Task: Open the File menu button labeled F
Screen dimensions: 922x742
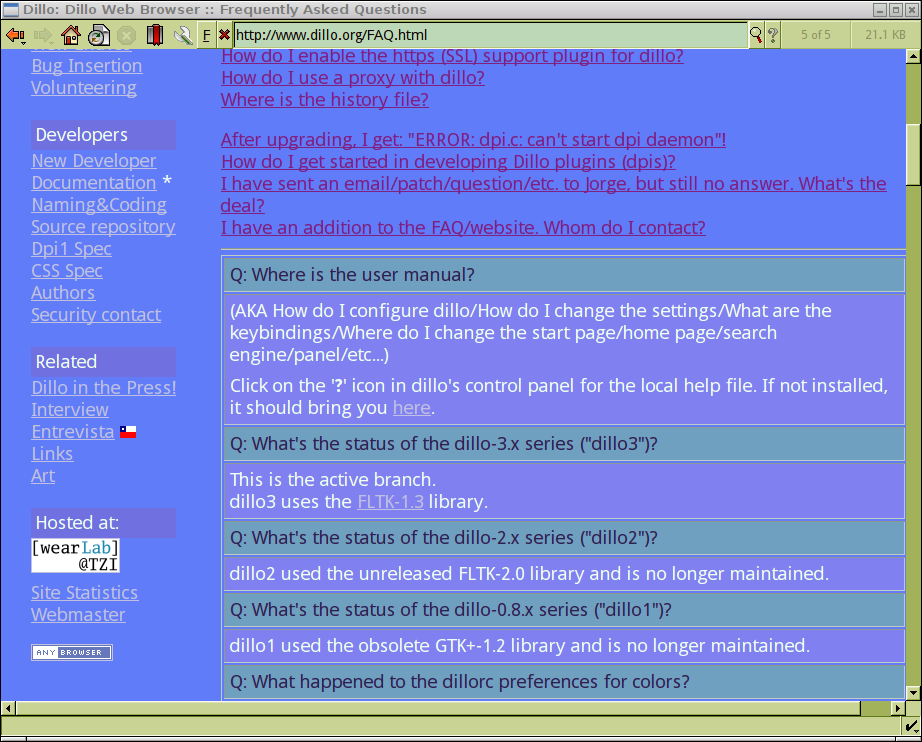Action: tap(206, 36)
